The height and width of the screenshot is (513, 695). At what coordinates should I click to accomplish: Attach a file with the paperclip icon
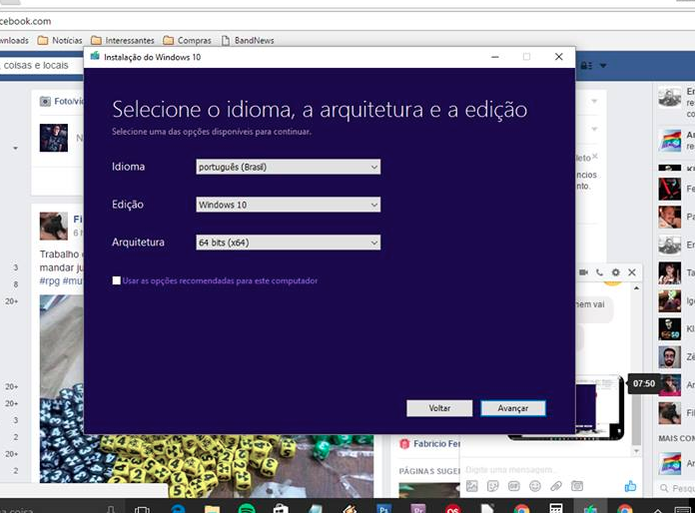(x=556, y=486)
